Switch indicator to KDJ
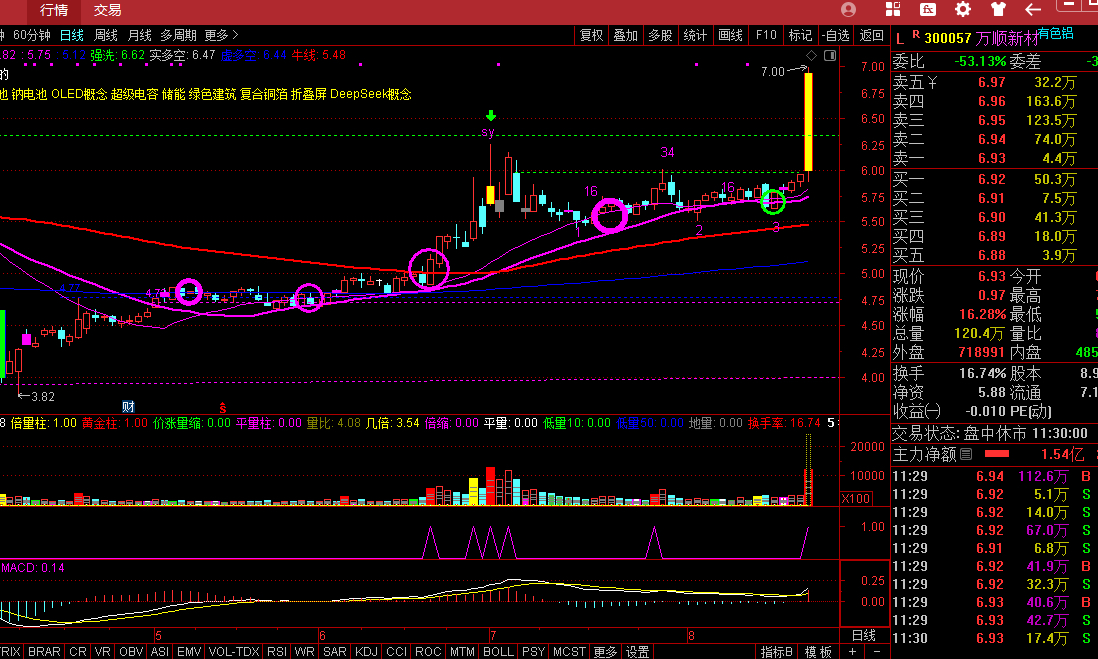This screenshot has width=1098, height=659. click(x=366, y=651)
